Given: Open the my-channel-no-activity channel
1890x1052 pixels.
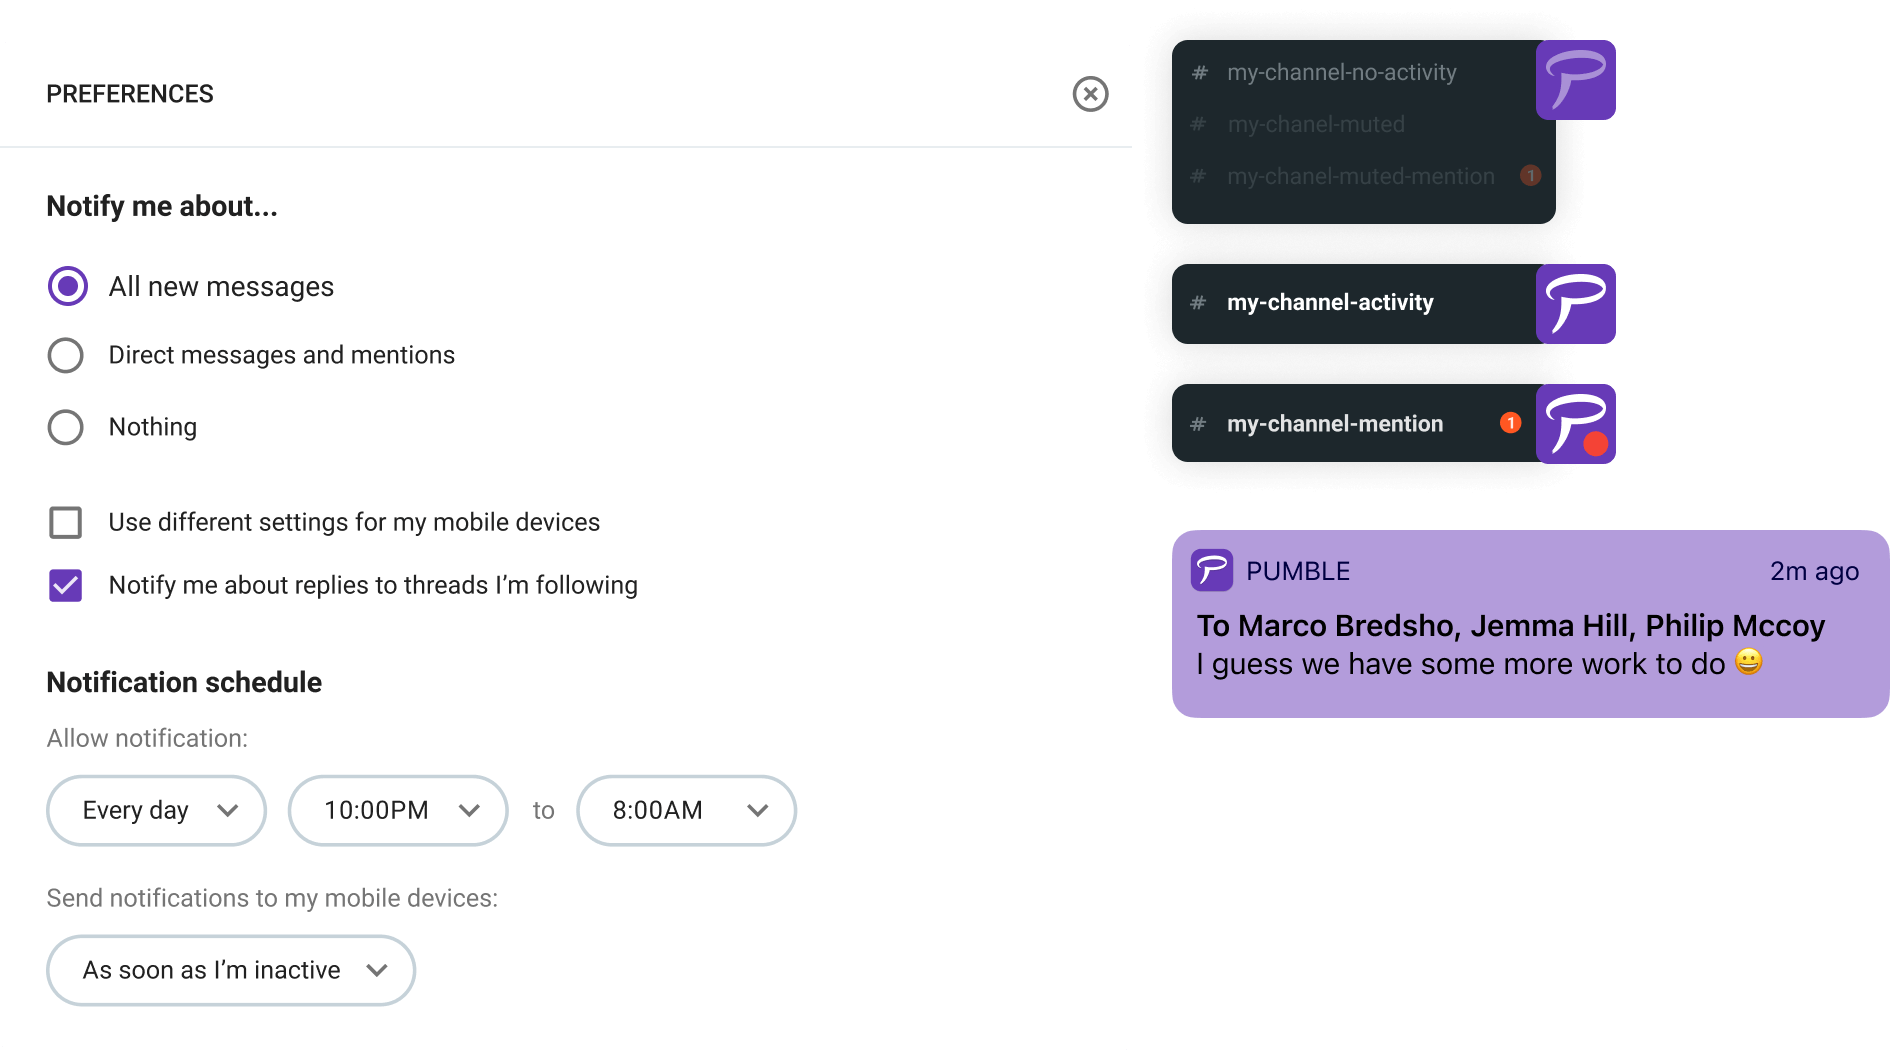Looking at the screenshot, I should tap(1341, 73).
